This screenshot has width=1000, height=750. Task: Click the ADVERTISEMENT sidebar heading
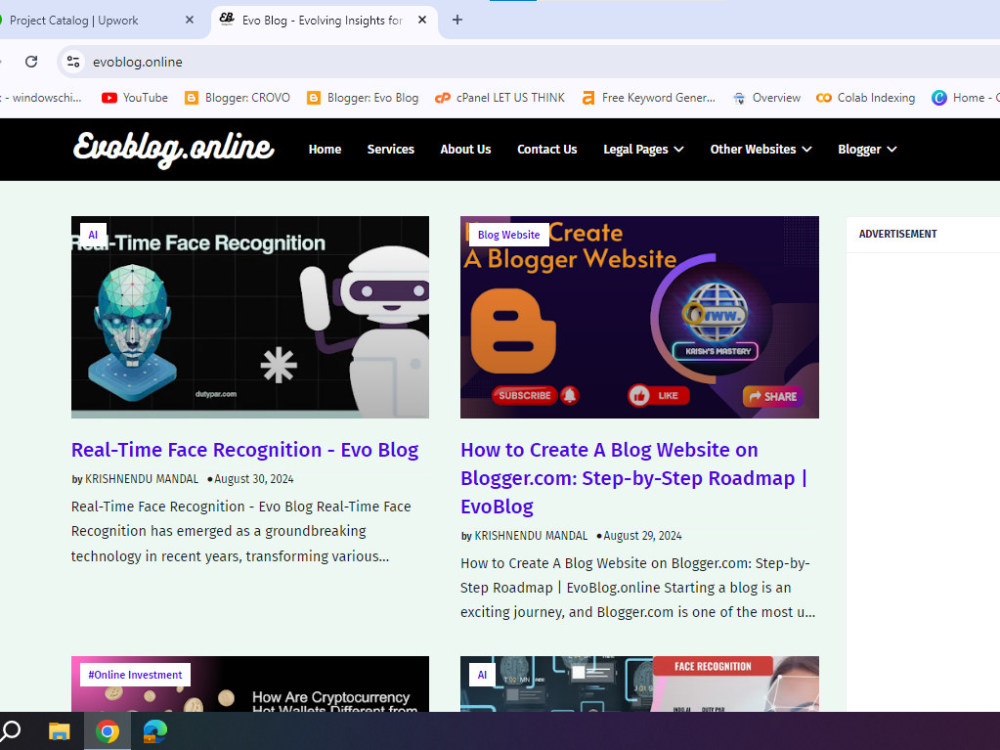(x=897, y=234)
